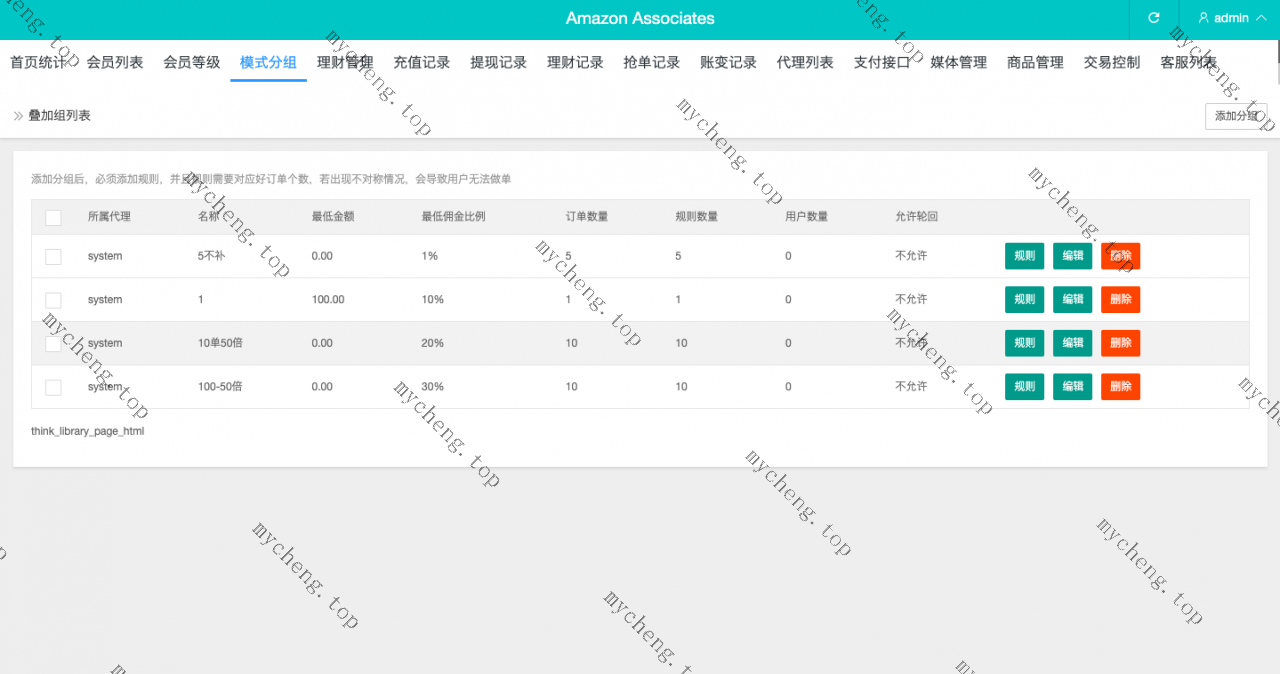
Task: Switch to the 会员列表 tab
Action: [x=115, y=62]
